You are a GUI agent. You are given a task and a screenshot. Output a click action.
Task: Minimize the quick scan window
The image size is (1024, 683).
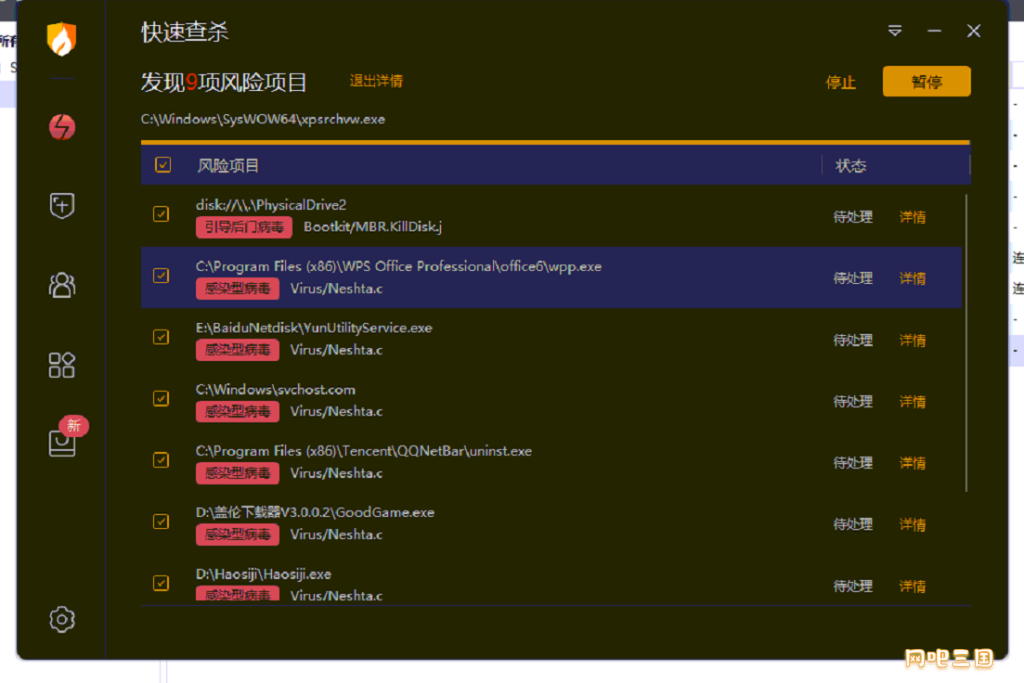(935, 31)
